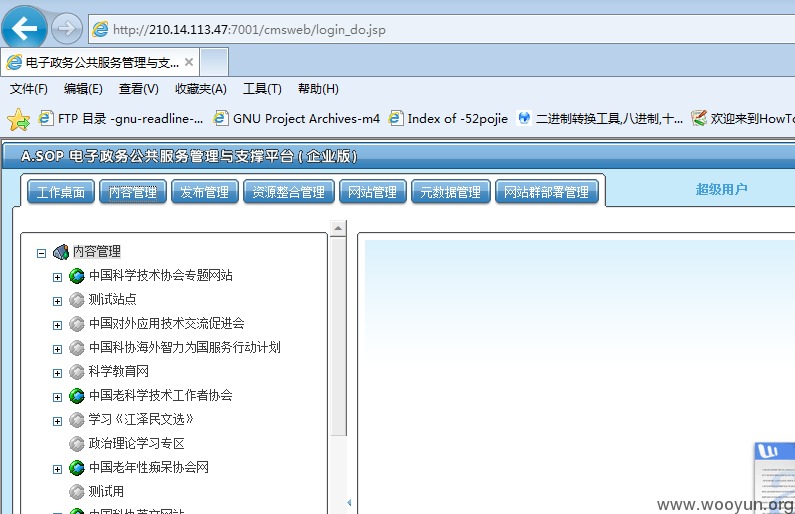Screen dimensions: 795x514
Task: Go back with the browser Back arrow
Action: [x=23, y=28]
